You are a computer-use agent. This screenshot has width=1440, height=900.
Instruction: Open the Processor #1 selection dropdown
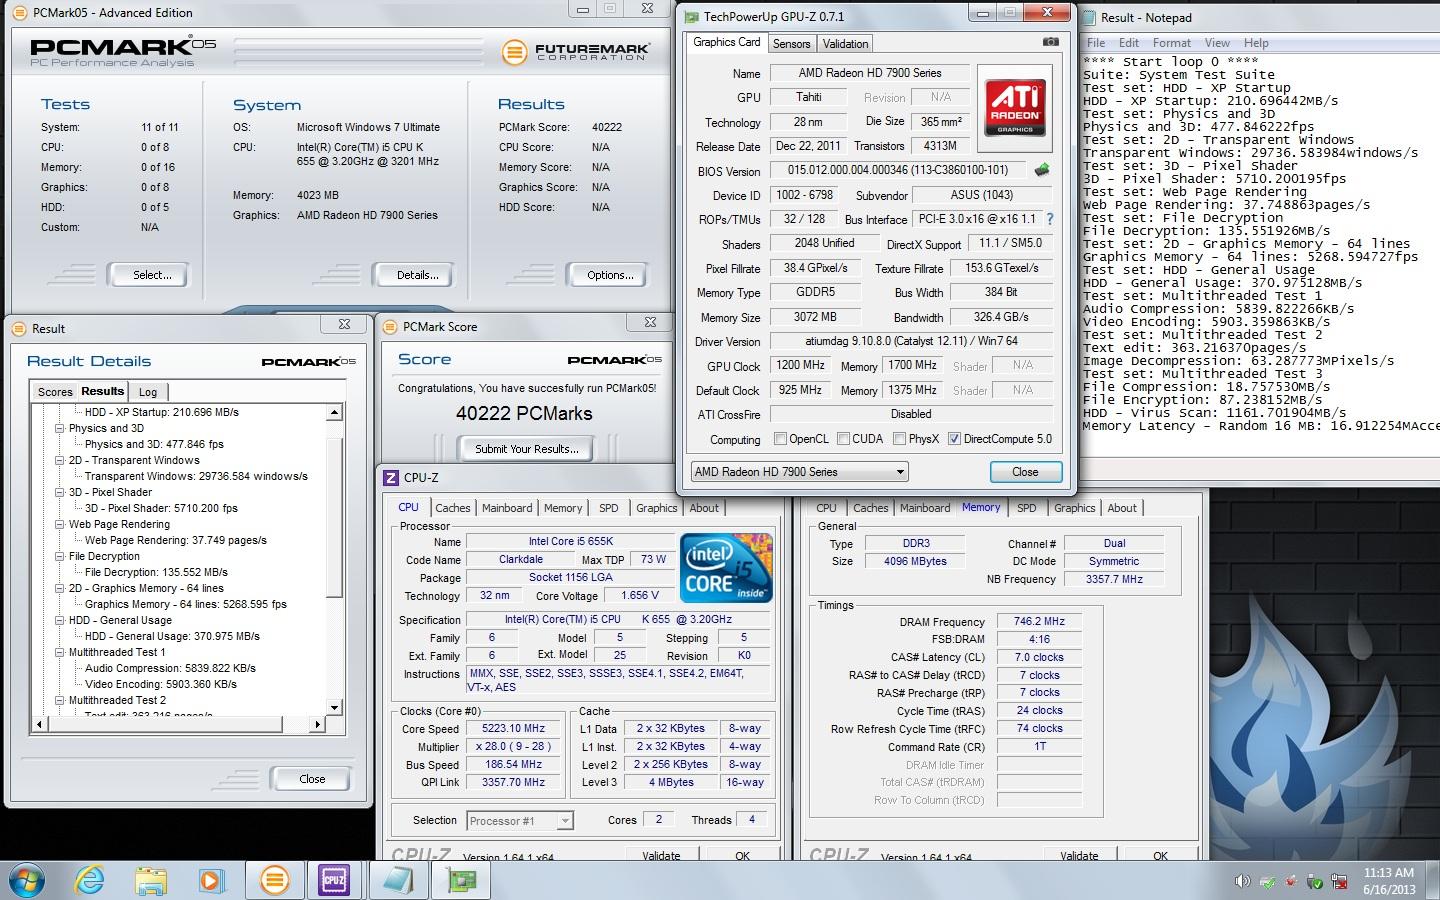520,821
